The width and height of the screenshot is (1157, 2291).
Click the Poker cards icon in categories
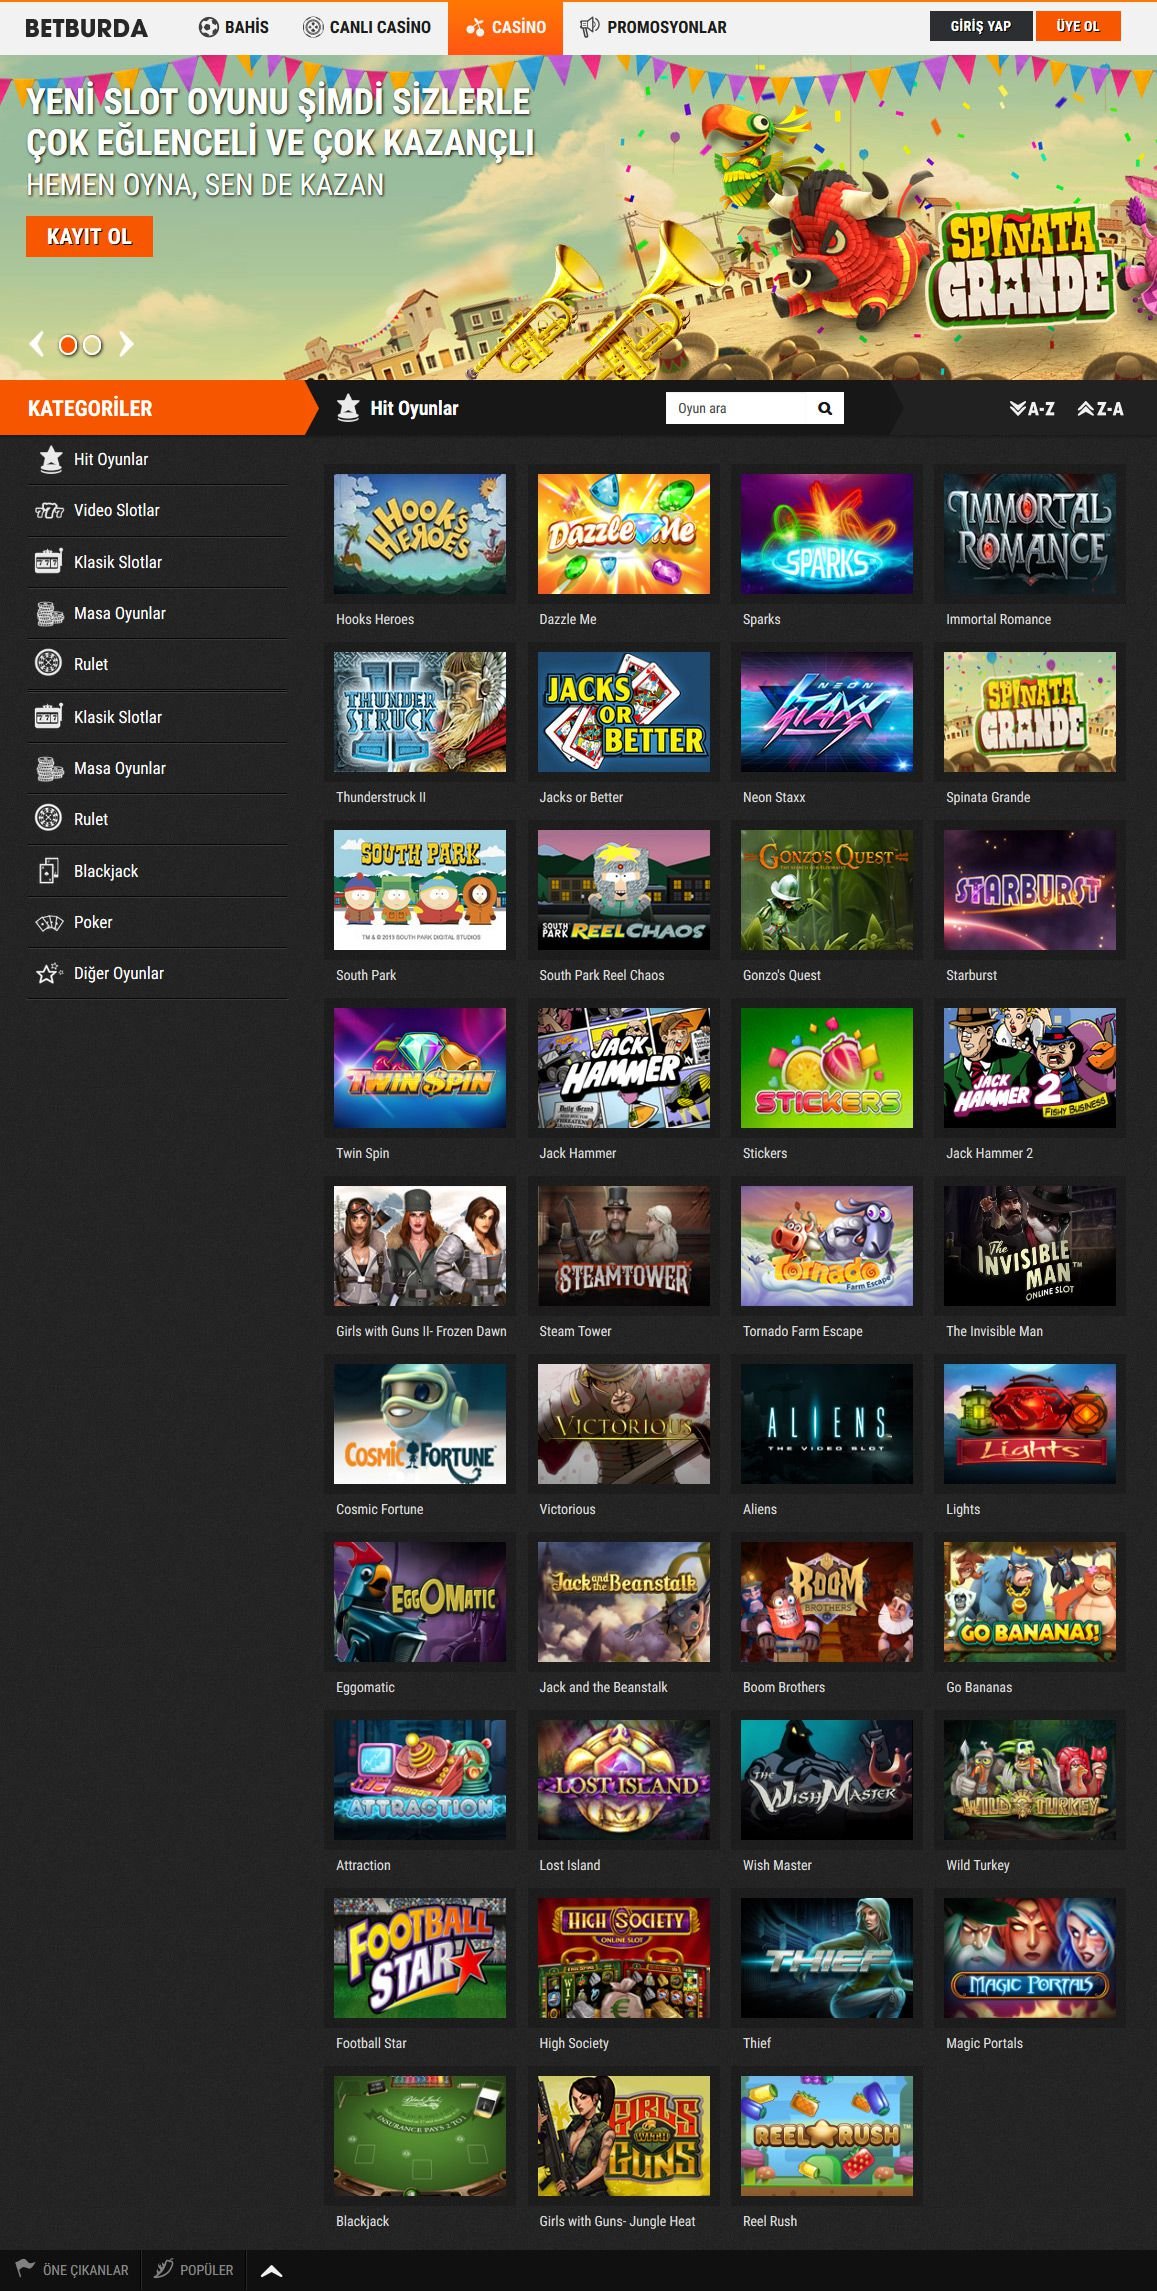tap(49, 922)
